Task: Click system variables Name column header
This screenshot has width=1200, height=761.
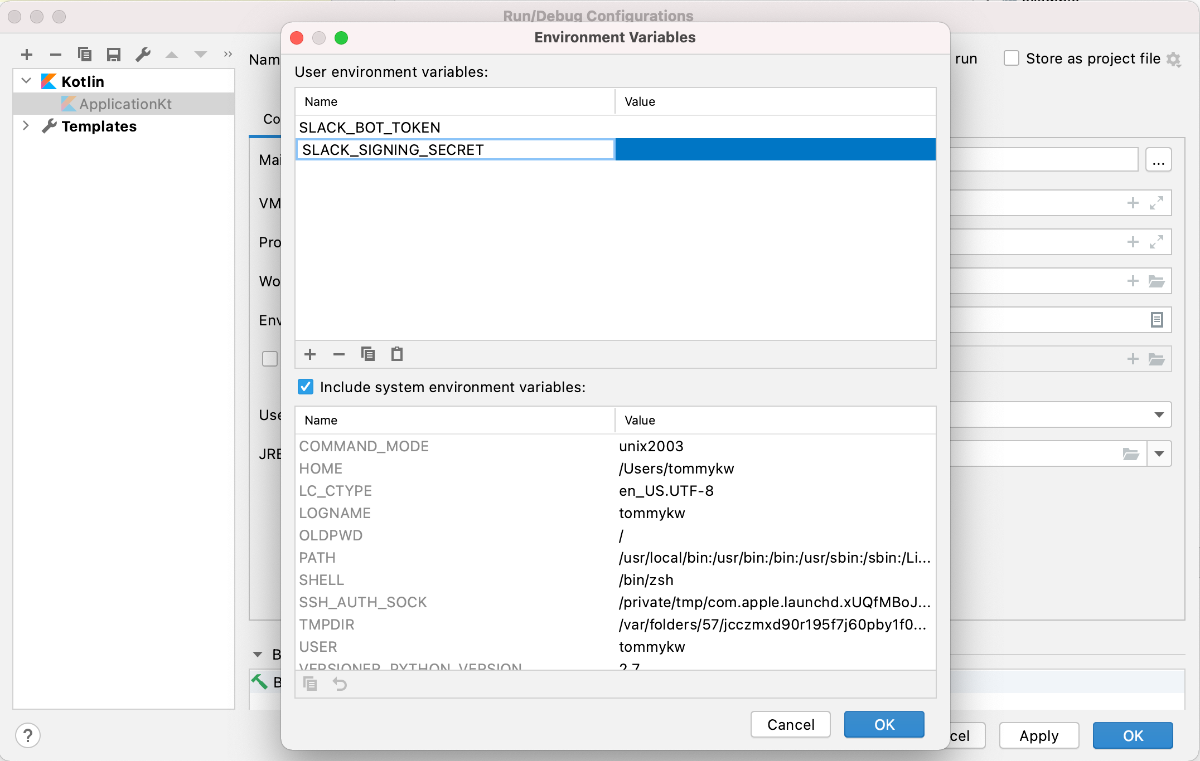Action: pyautogui.click(x=455, y=420)
